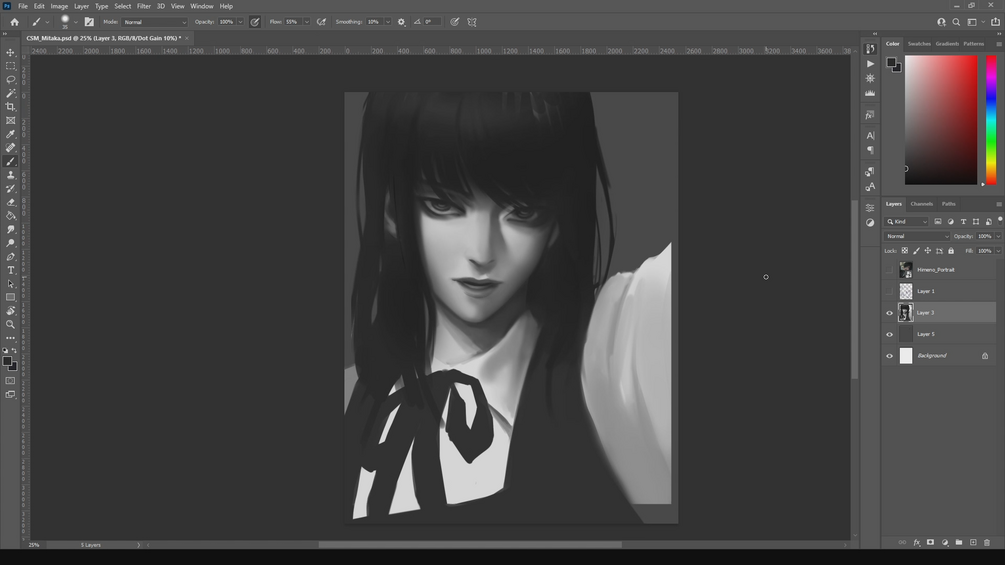Open the Filter menu
The width and height of the screenshot is (1005, 565).
(144, 6)
